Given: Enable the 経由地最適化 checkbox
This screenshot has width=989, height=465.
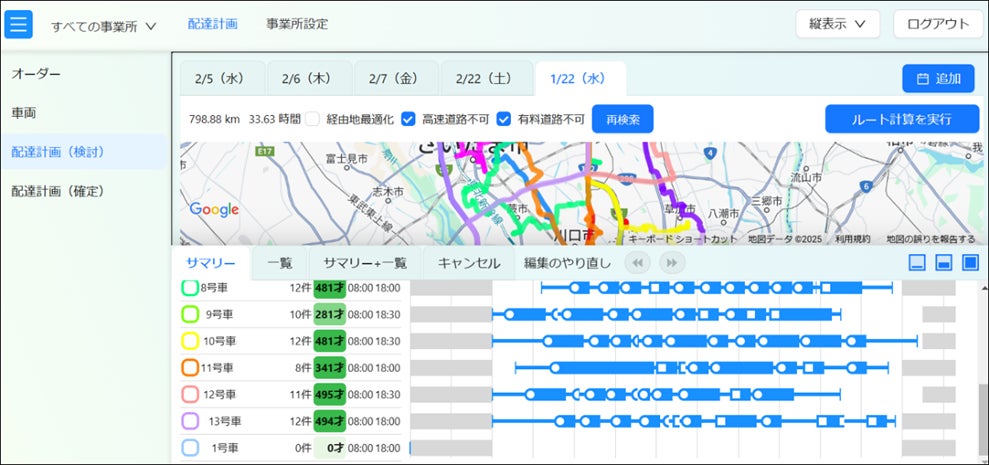Looking at the screenshot, I should pyautogui.click(x=313, y=119).
